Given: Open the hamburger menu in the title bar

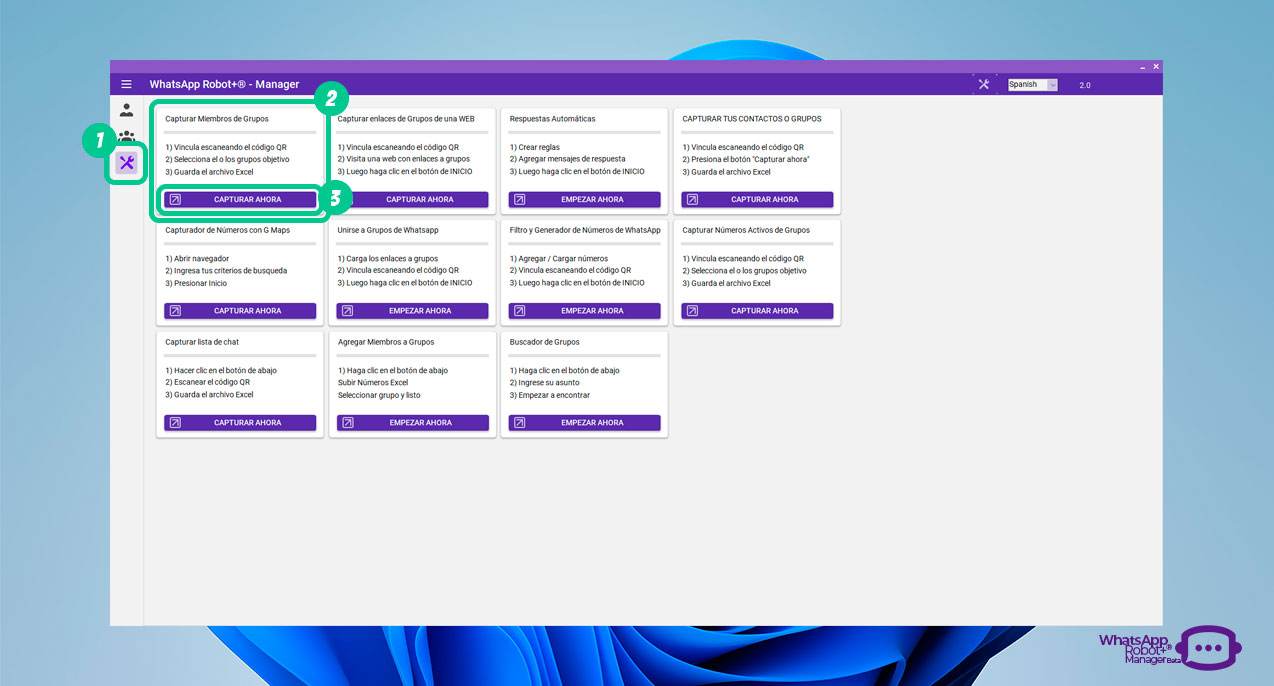Looking at the screenshot, I should point(126,84).
